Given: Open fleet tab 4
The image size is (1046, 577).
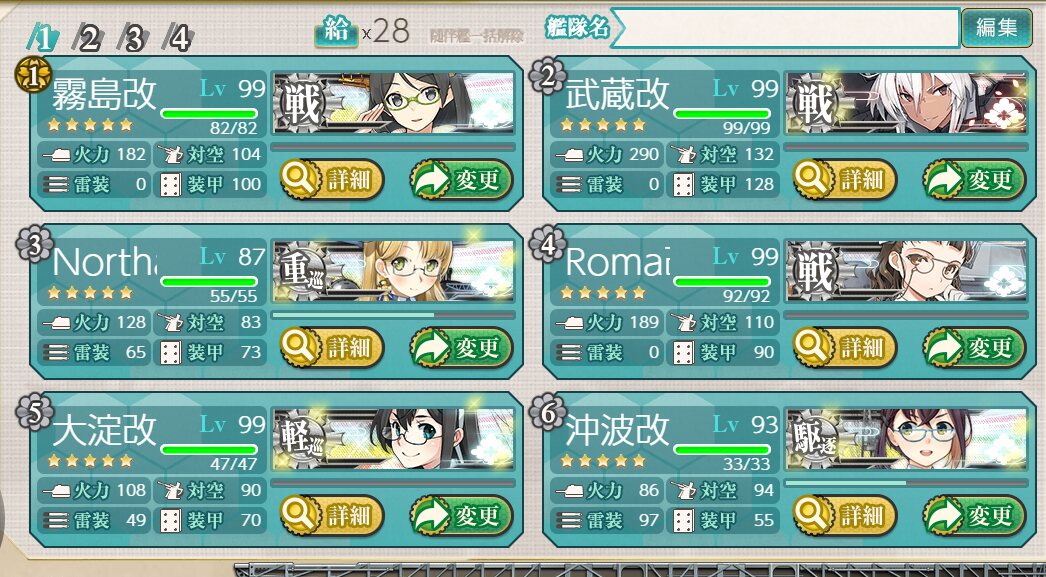Looking at the screenshot, I should point(178,39).
